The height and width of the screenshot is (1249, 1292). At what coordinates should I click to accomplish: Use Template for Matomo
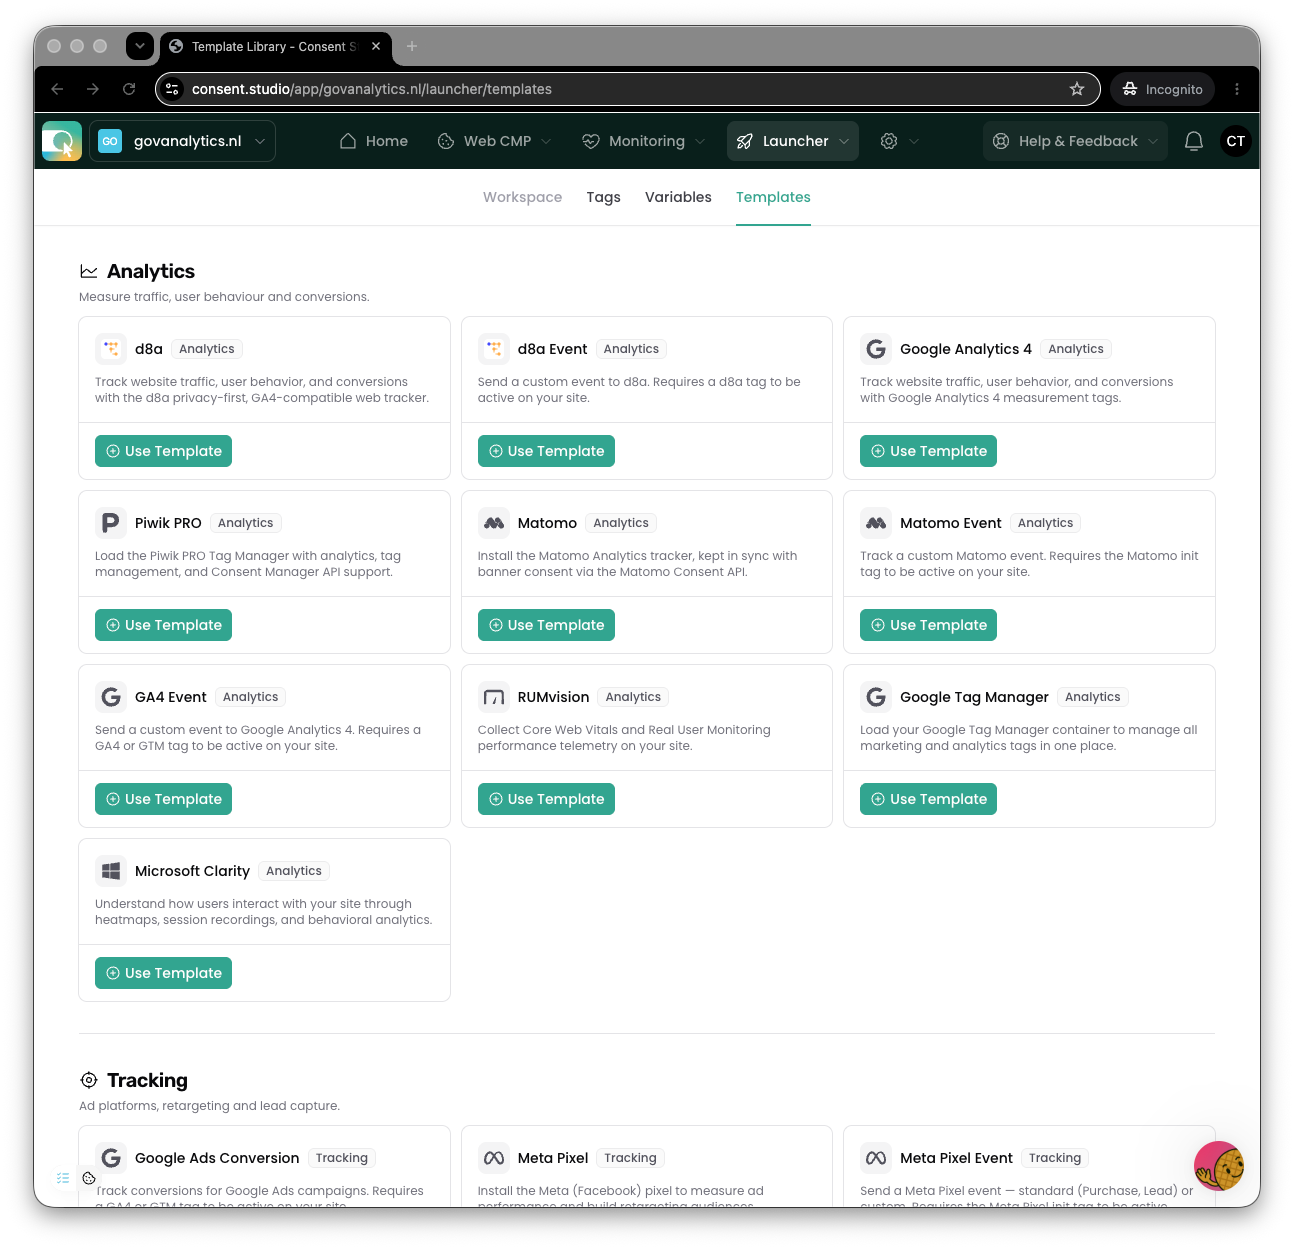[546, 625]
